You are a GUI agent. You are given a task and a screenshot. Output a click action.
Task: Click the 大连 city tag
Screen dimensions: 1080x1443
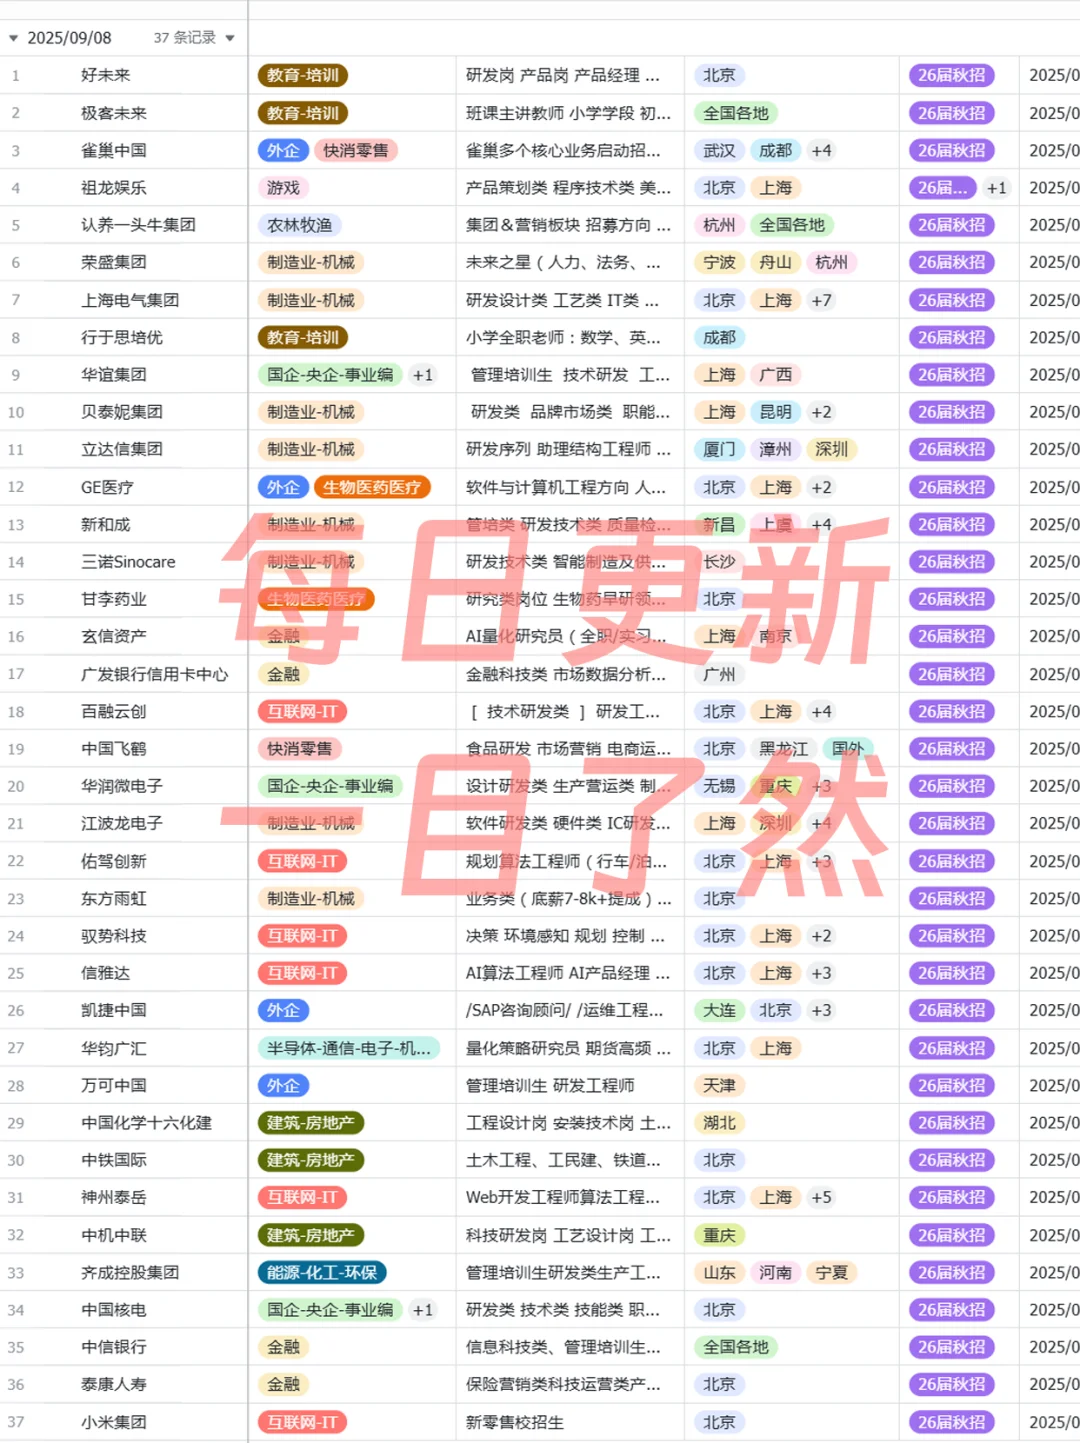(719, 1010)
